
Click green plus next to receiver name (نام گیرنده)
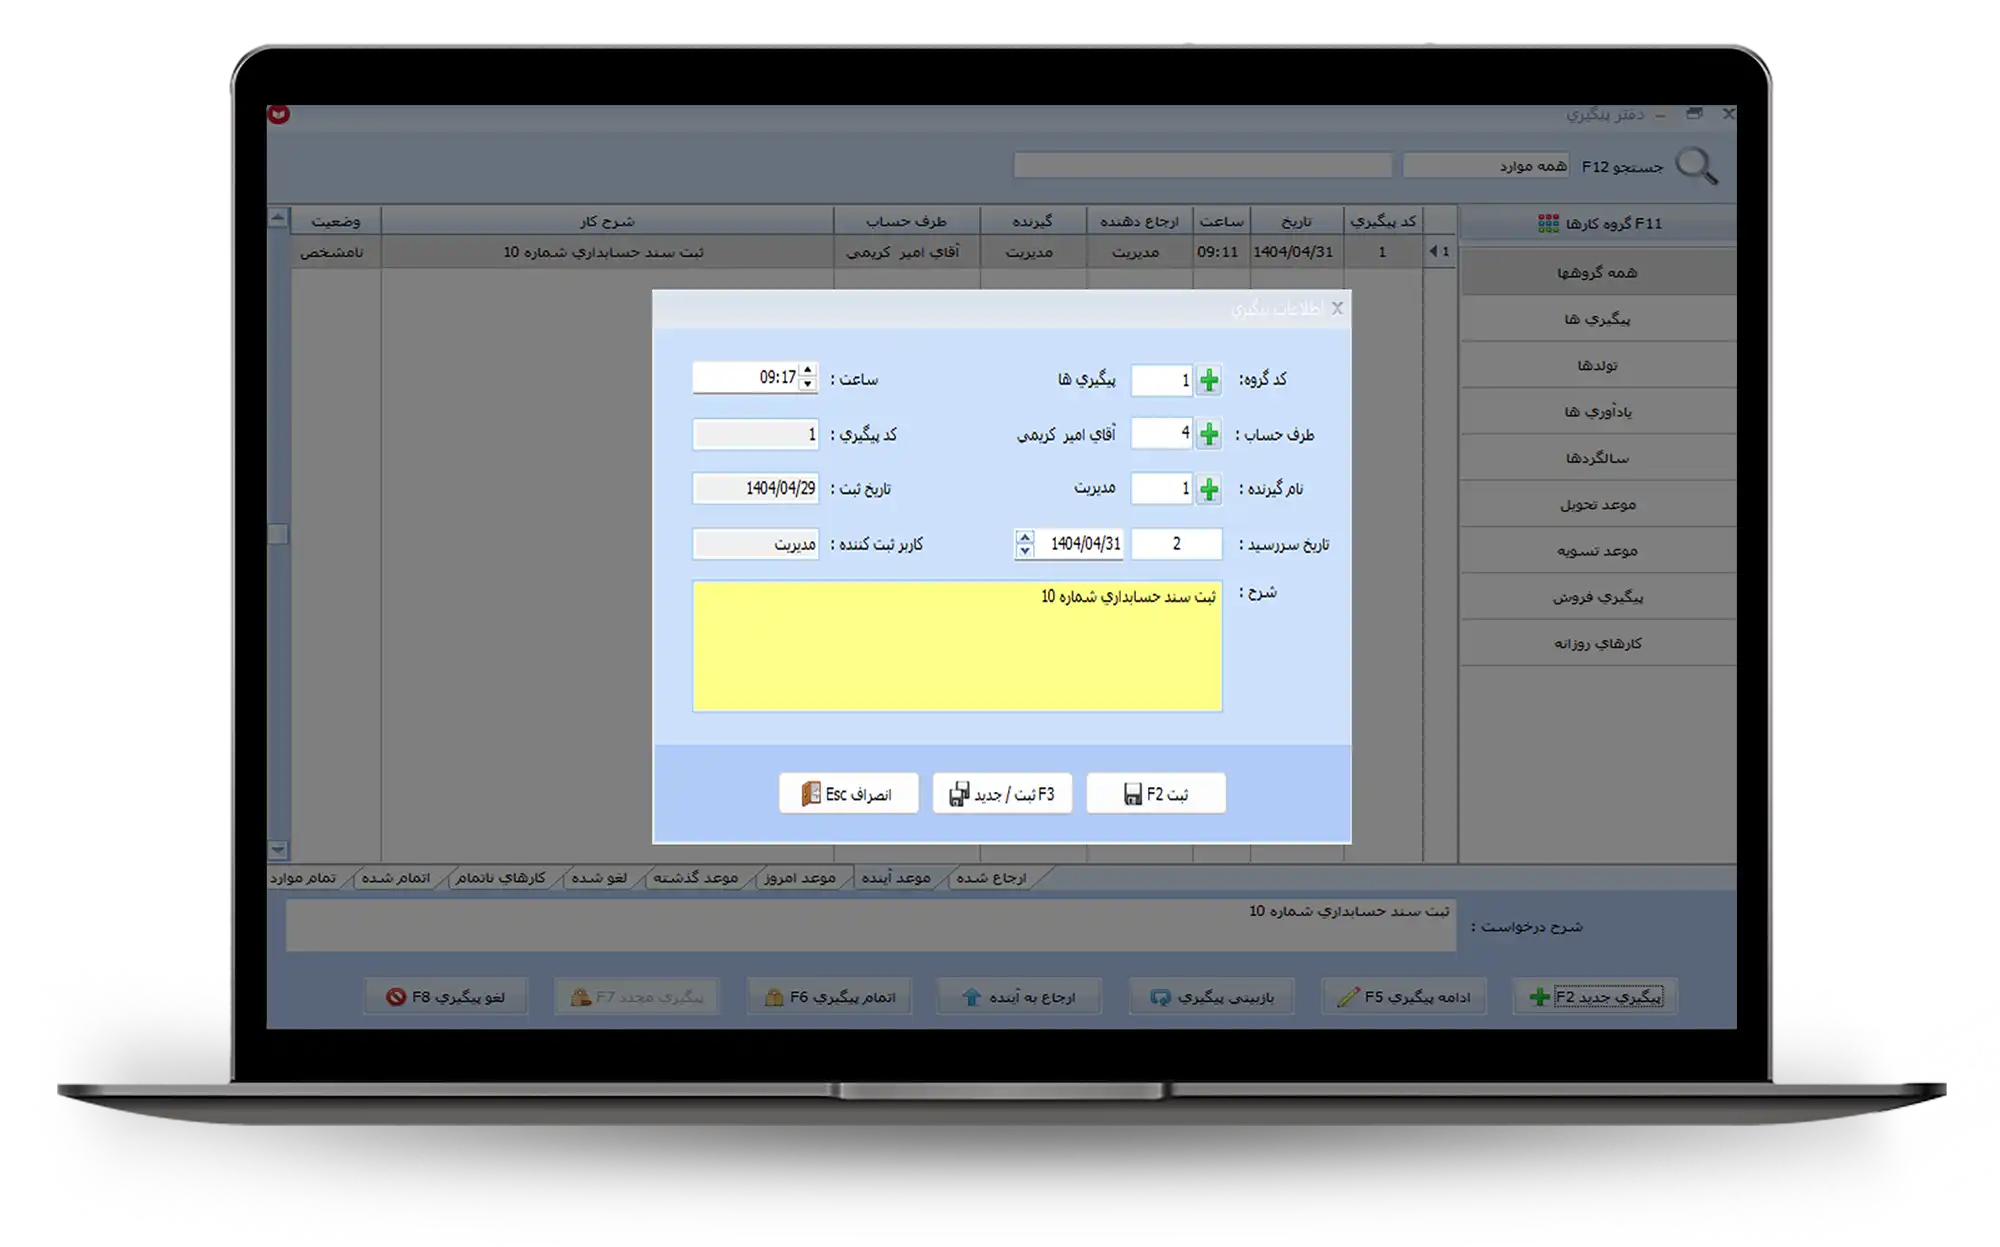tap(1209, 489)
